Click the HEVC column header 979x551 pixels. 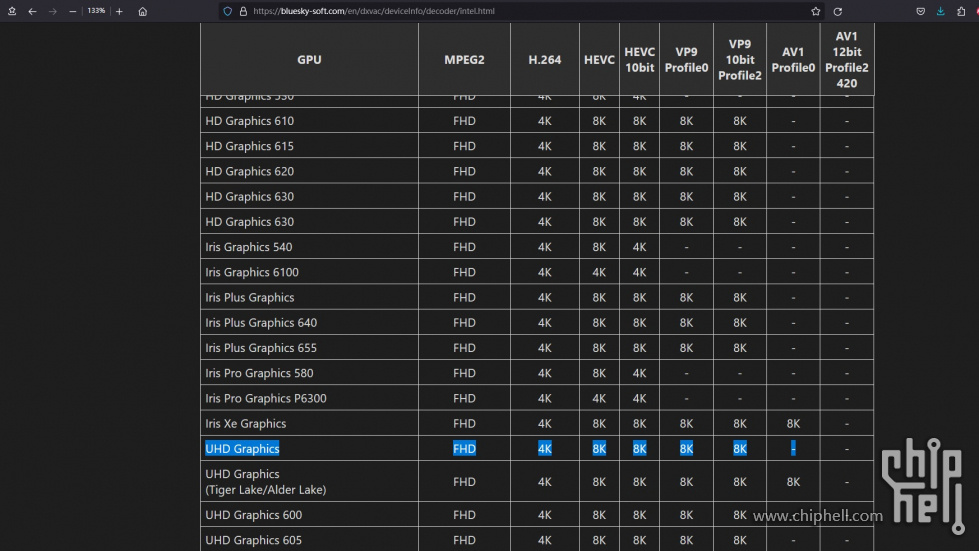(599, 59)
